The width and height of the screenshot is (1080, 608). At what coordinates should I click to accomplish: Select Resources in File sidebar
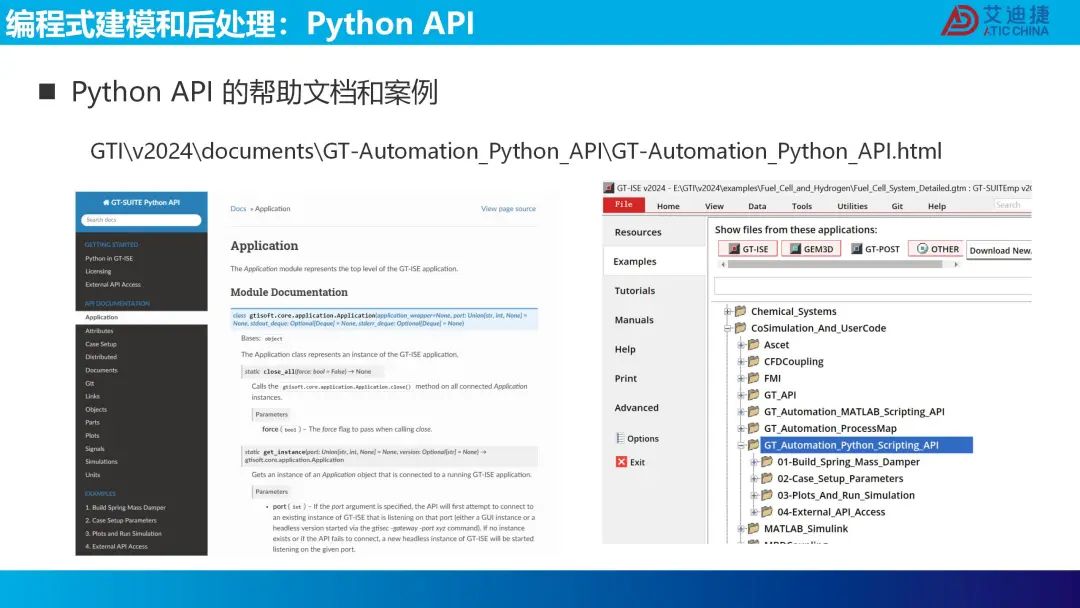(x=654, y=232)
